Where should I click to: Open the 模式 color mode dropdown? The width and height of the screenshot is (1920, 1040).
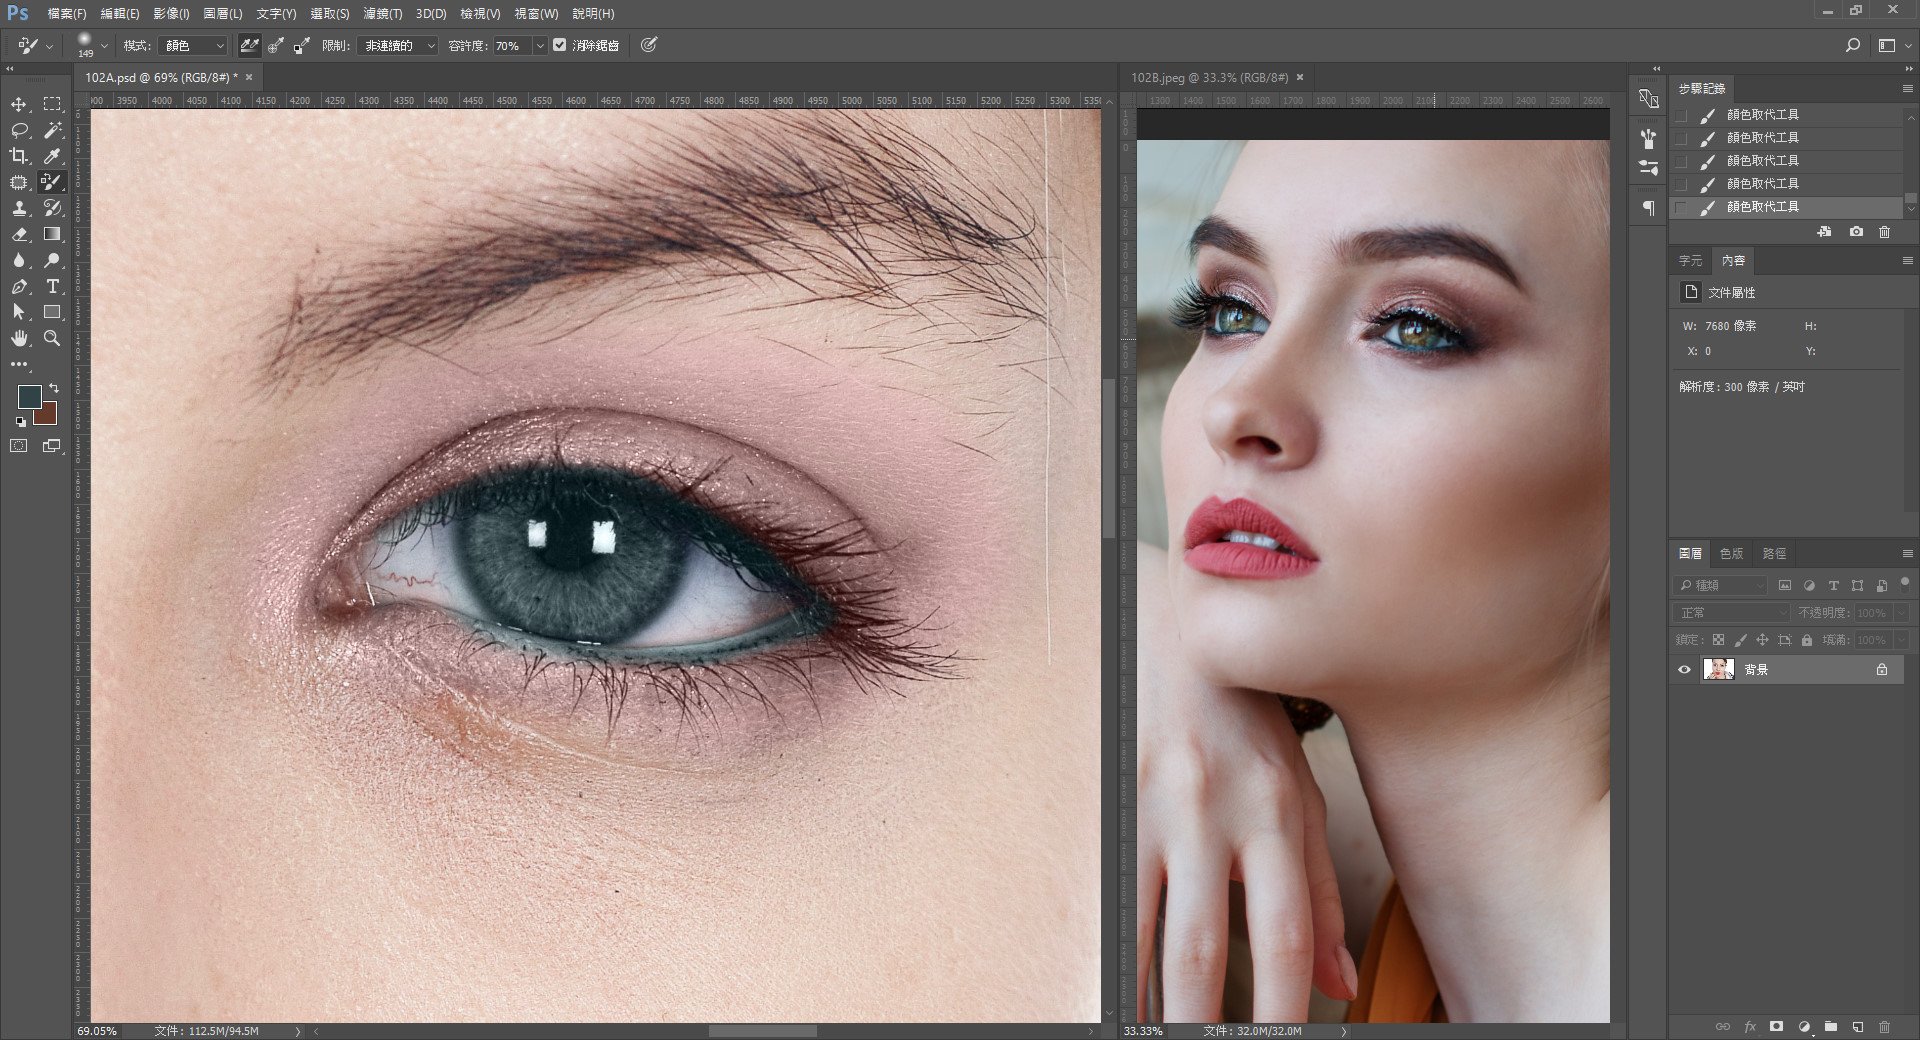point(193,46)
